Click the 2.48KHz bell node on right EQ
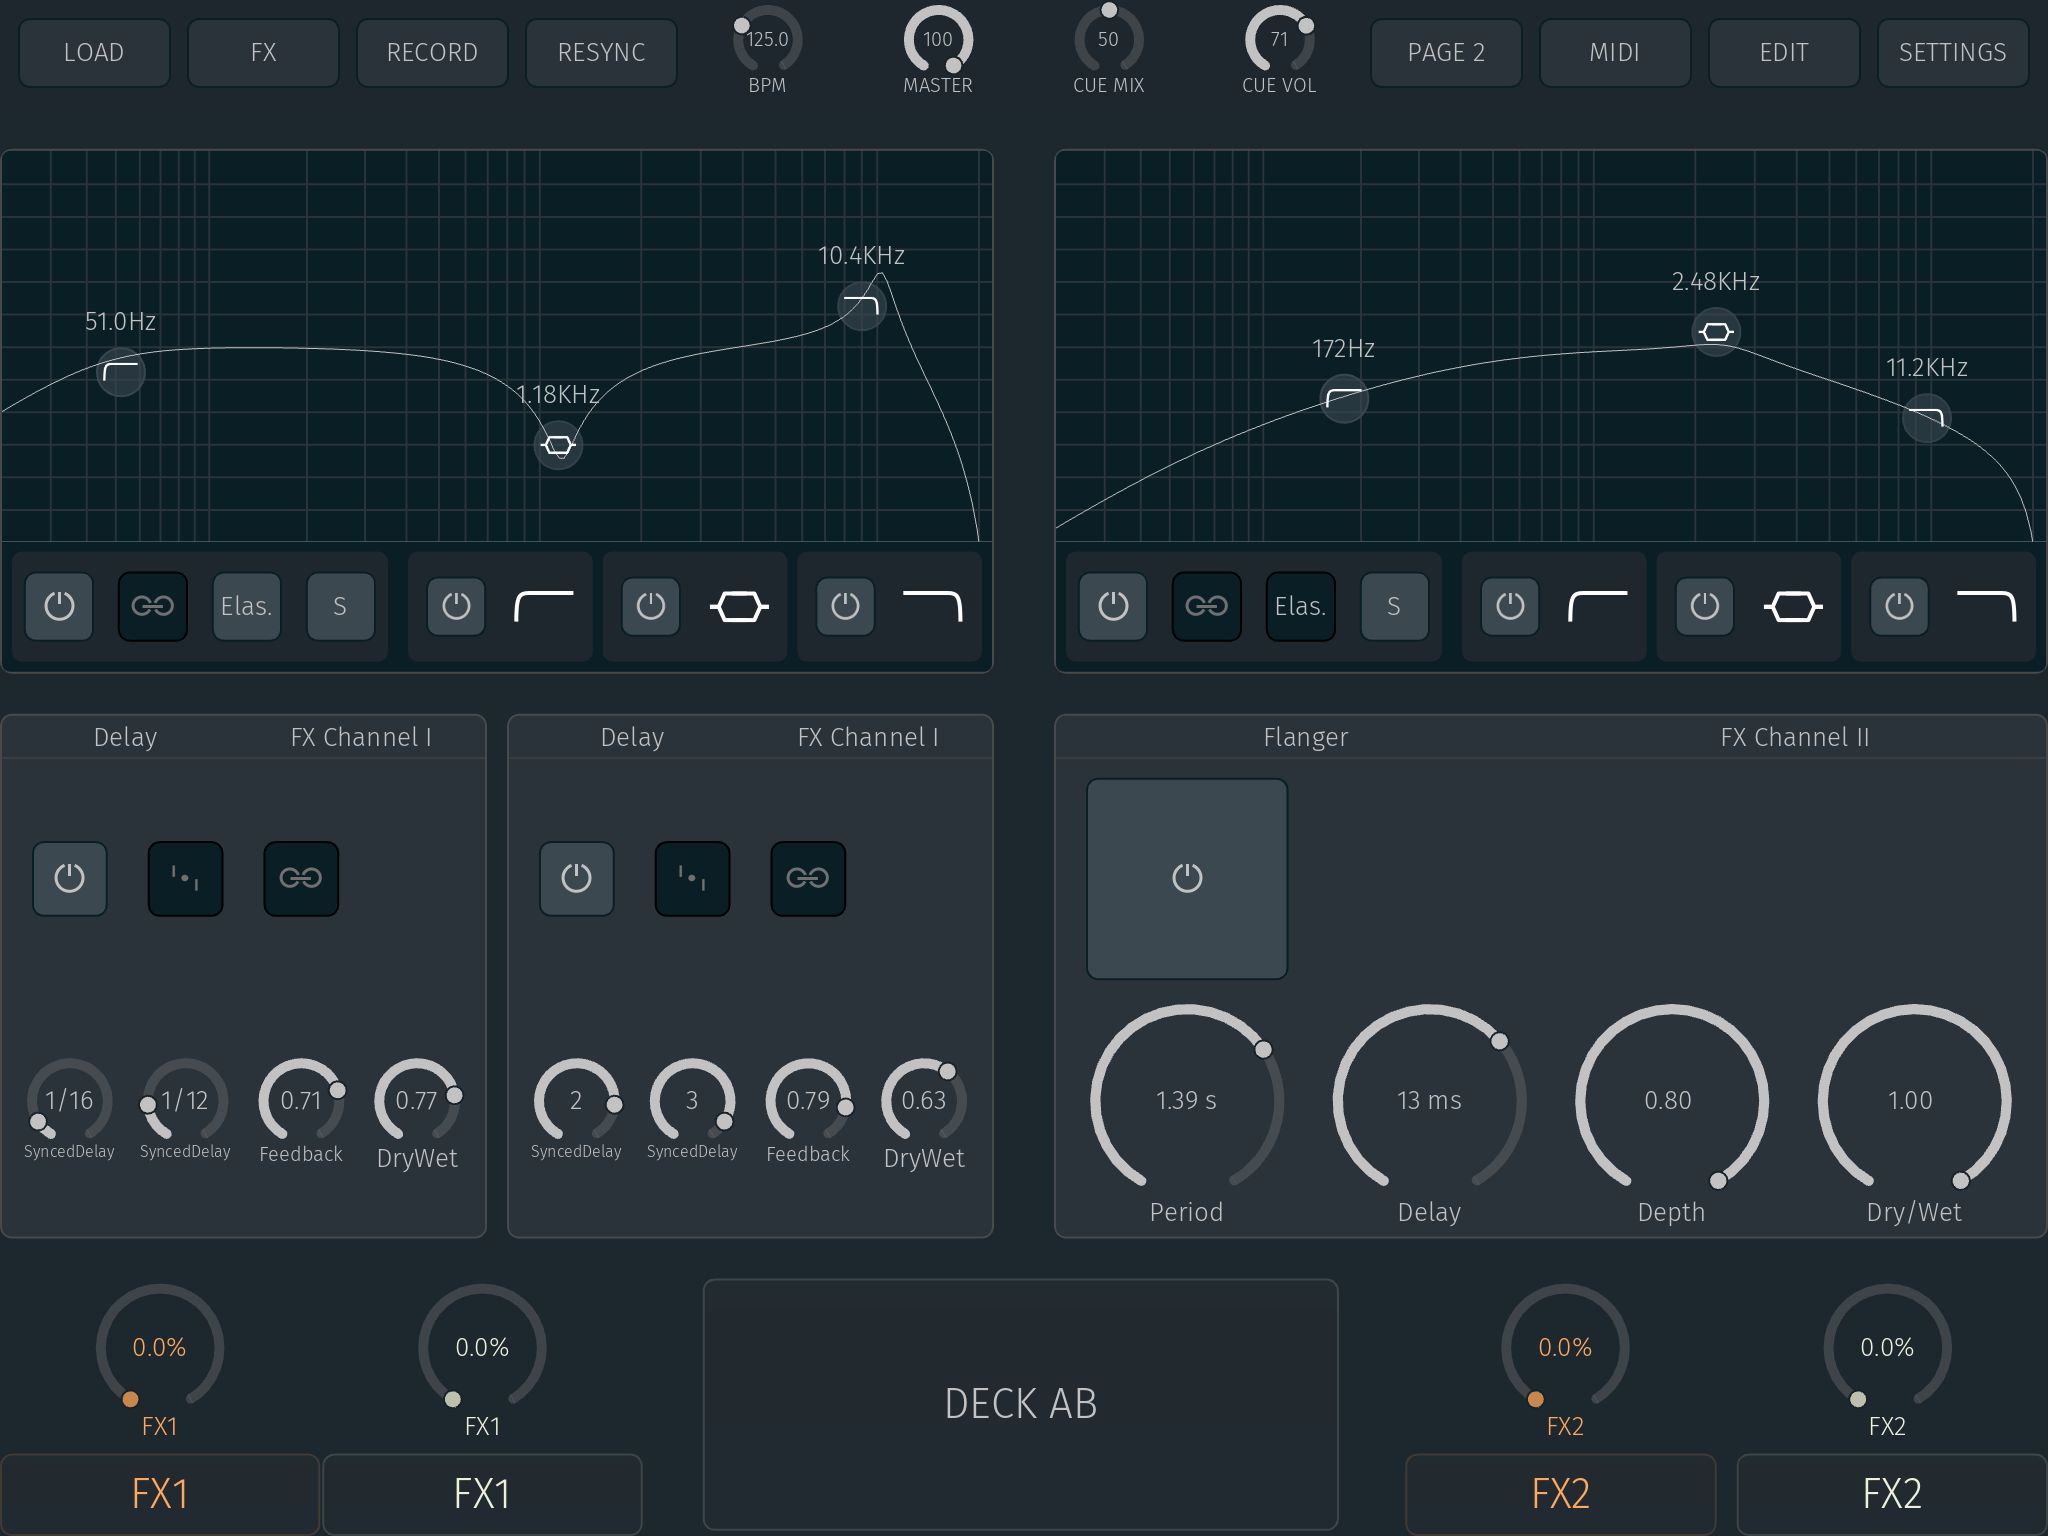The width and height of the screenshot is (2048, 1536). coord(1716,331)
